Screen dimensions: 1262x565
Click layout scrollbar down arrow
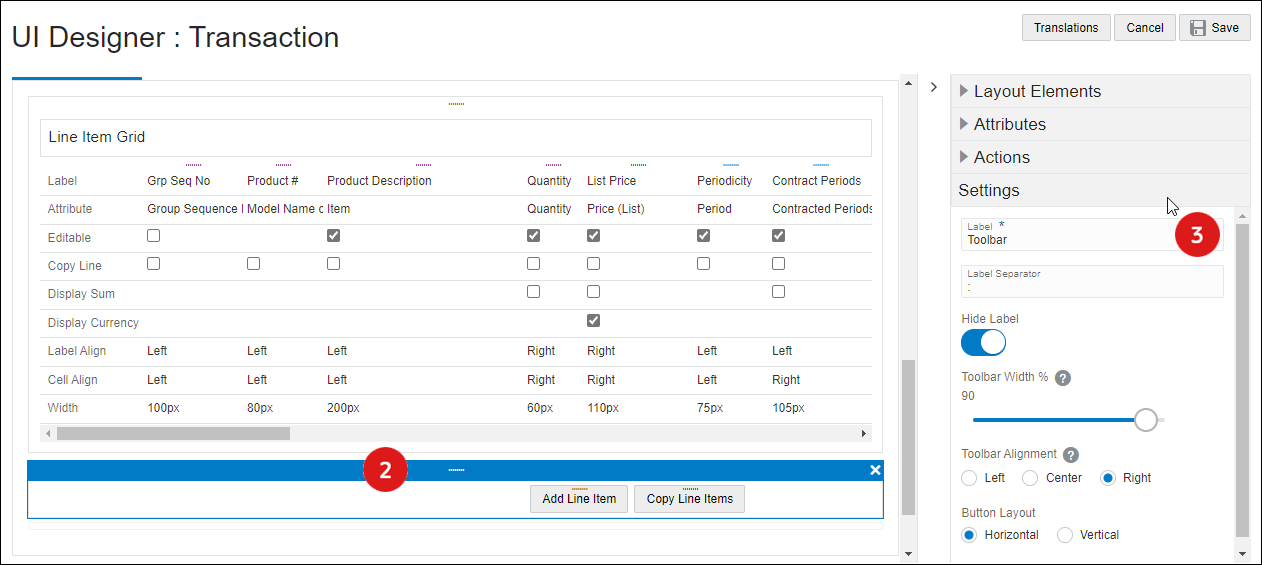pyautogui.click(x=908, y=553)
